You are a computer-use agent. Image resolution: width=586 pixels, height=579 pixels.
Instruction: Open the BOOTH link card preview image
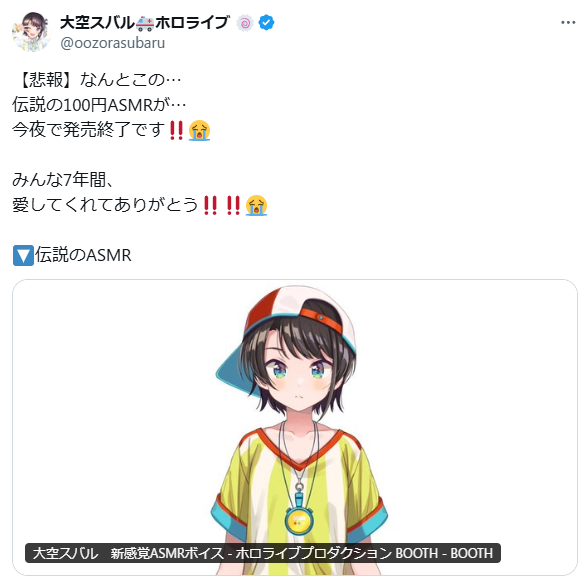tap(295, 427)
